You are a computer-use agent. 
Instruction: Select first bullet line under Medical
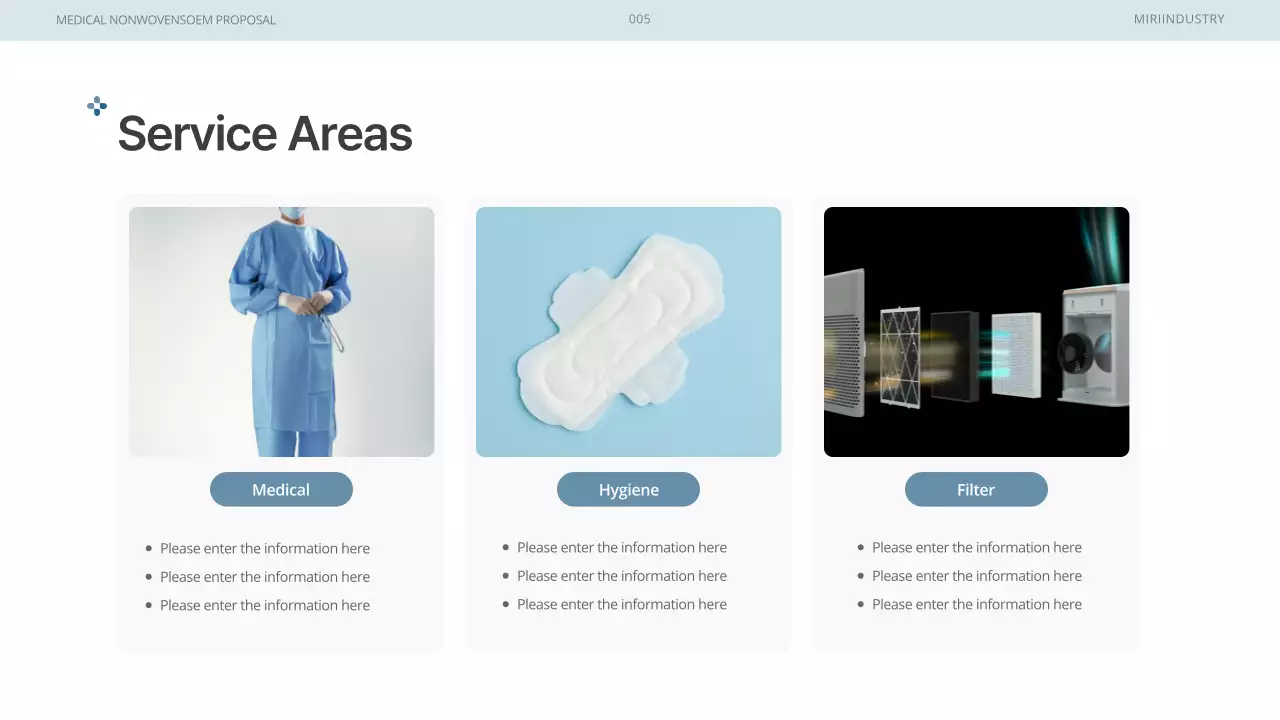point(265,549)
